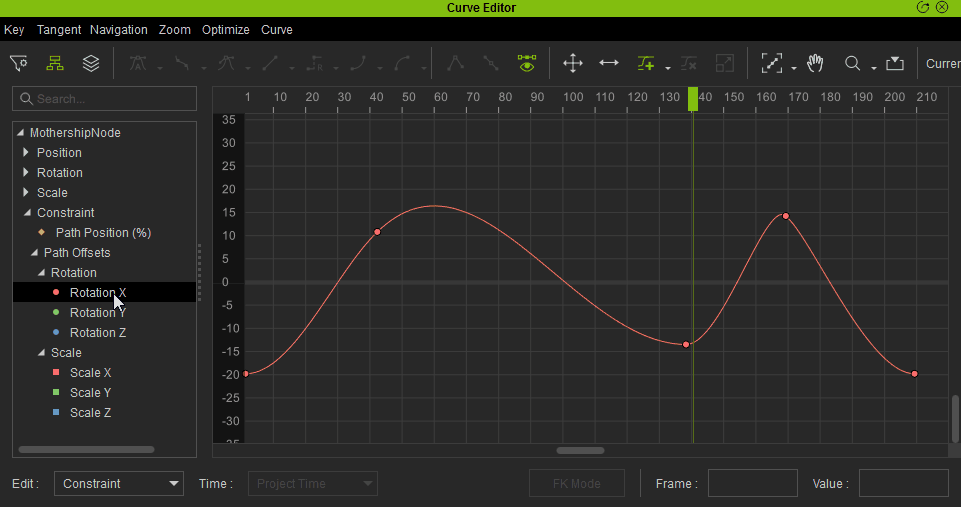Select the curve key at frame 41

coord(377,232)
